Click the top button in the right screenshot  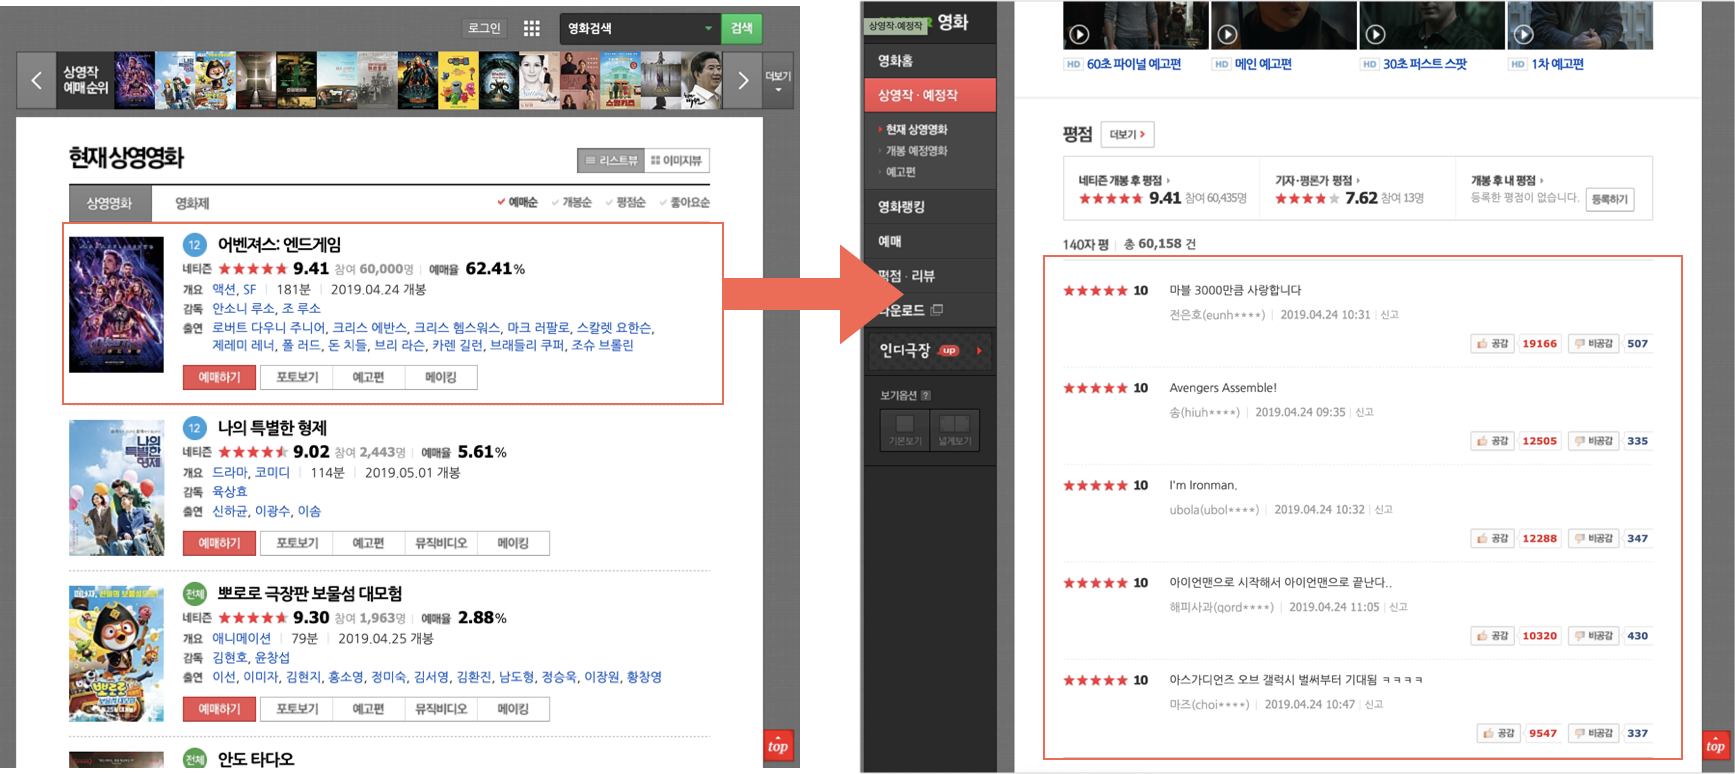click(x=1716, y=745)
